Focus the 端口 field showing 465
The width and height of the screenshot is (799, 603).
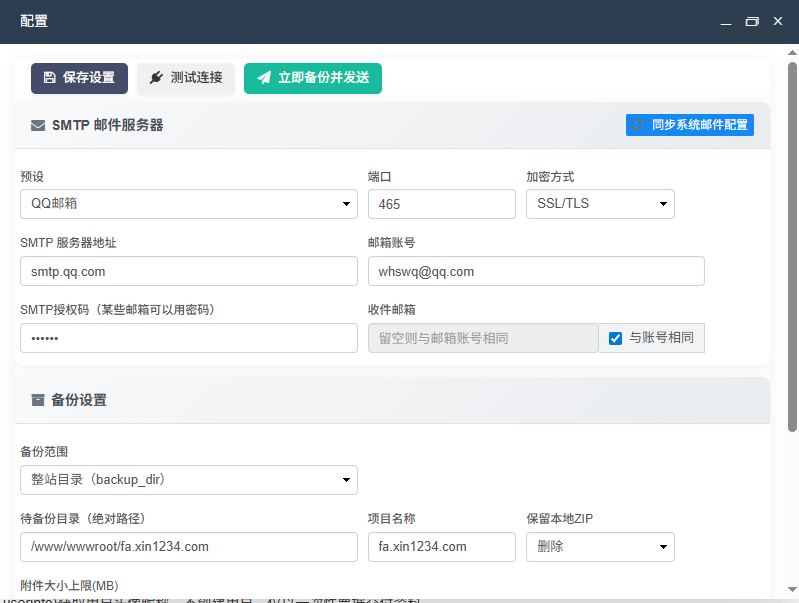(442, 204)
